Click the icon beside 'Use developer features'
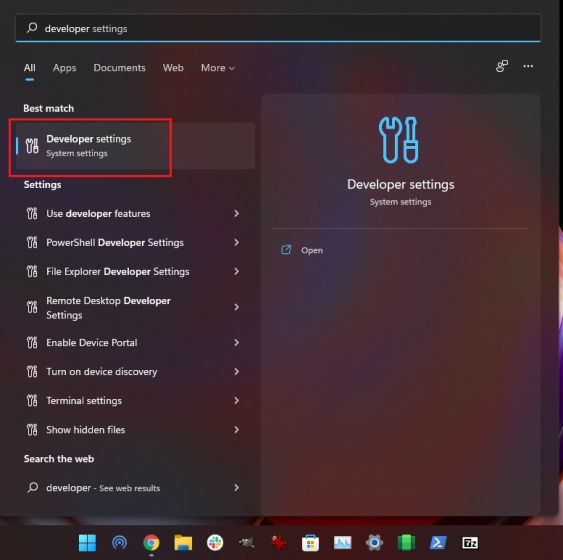Viewport: 563px width, 560px height. (32, 214)
